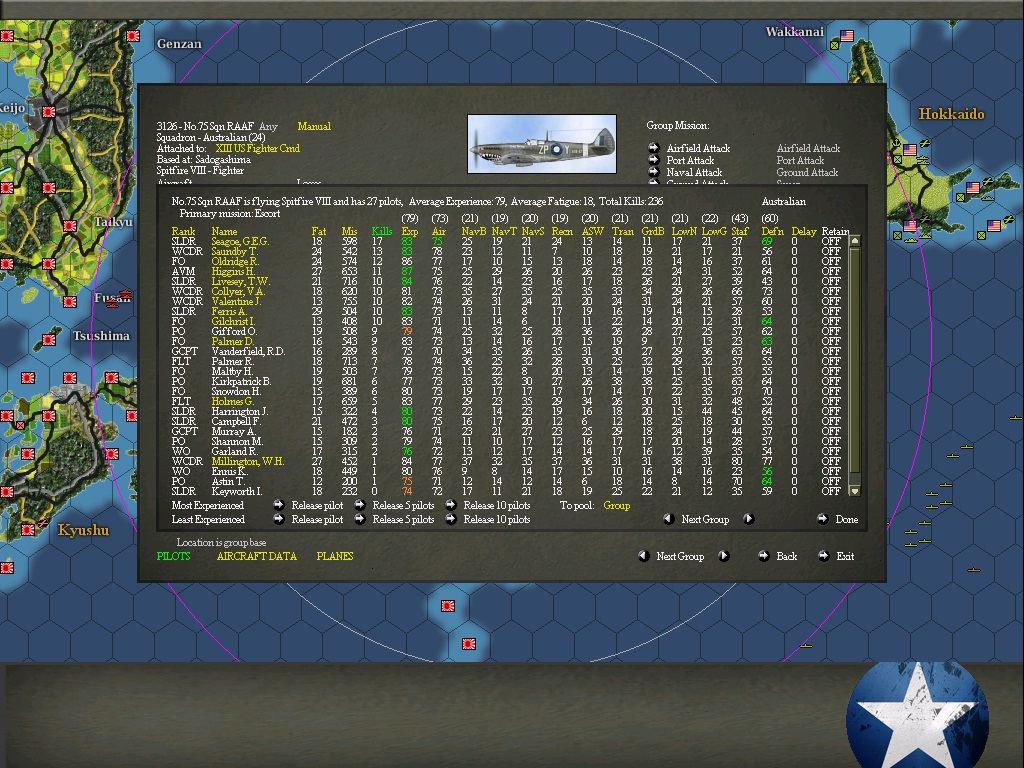Sort pilots by Mis column header
Viewport: 1024px width, 768px height.
coord(349,231)
